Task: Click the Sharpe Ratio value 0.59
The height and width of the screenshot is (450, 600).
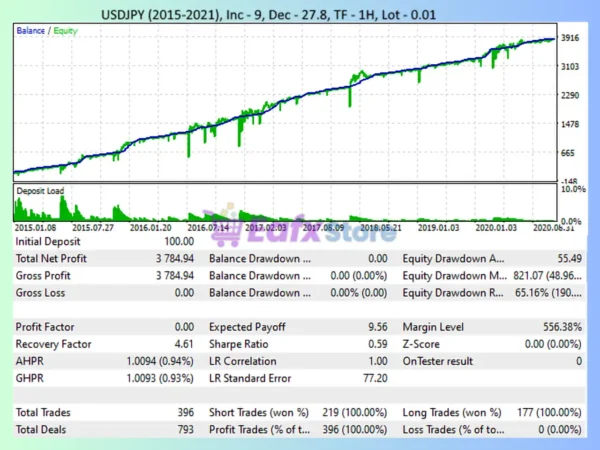Action: (x=378, y=344)
